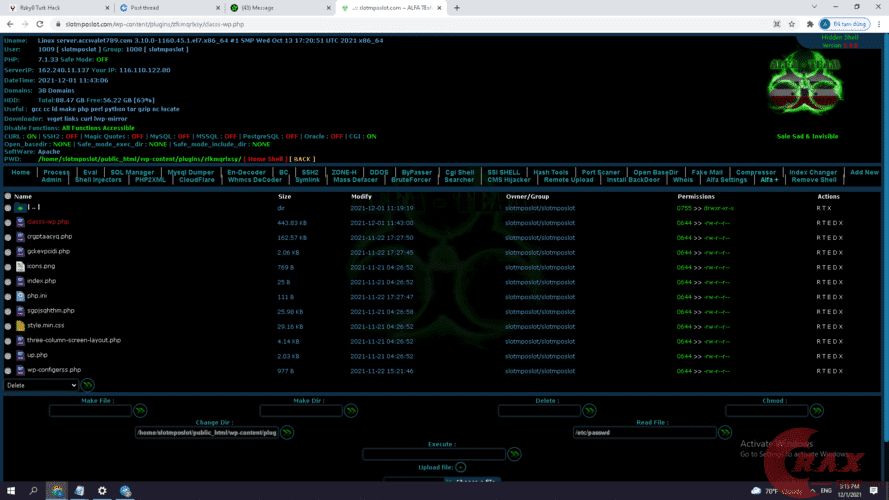
Task: Click the Home Shell link in PWD row
Action: pyautogui.click(x=266, y=159)
